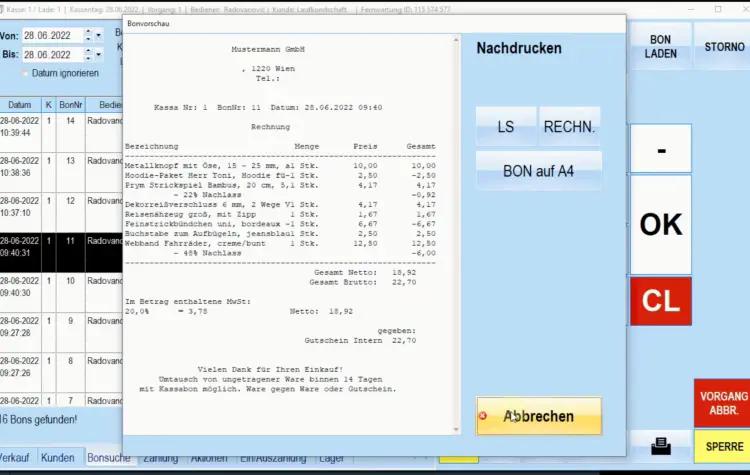The width and height of the screenshot is (750, 475).
Task: Open the Aktionen tab
Action: click(x=209, y=458)
